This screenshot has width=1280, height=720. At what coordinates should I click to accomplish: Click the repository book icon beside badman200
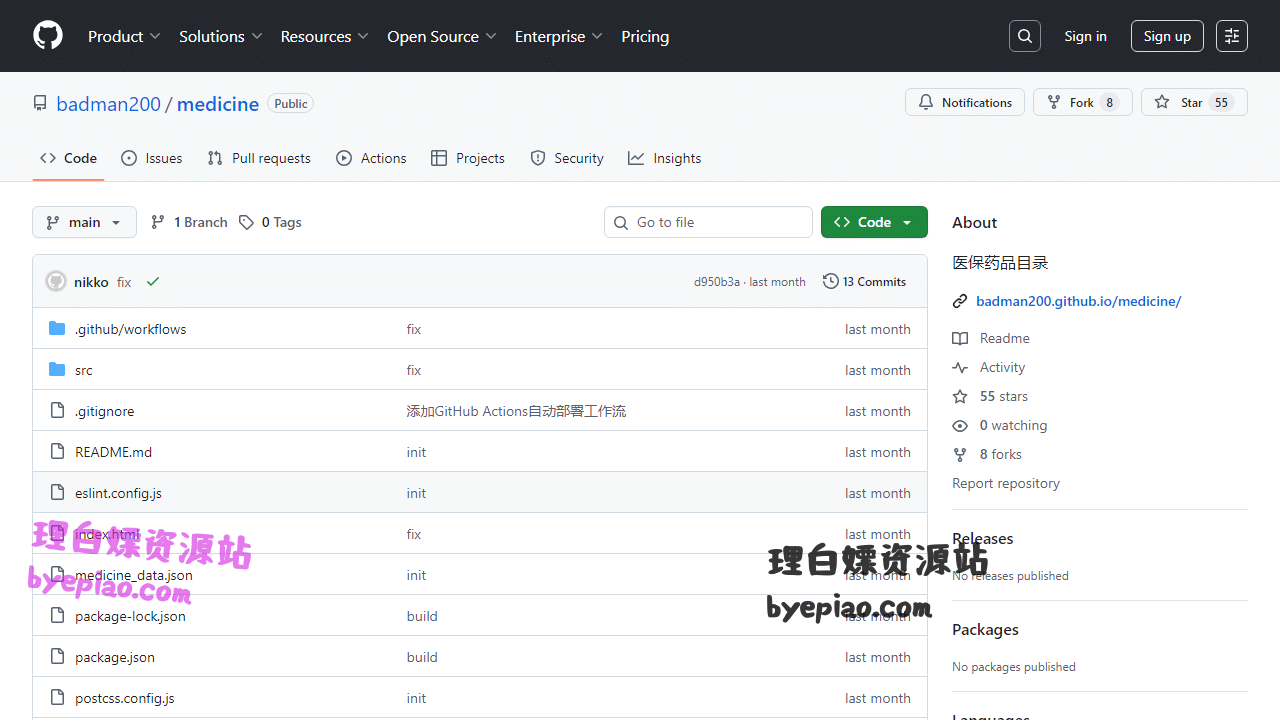pos(40,103)
